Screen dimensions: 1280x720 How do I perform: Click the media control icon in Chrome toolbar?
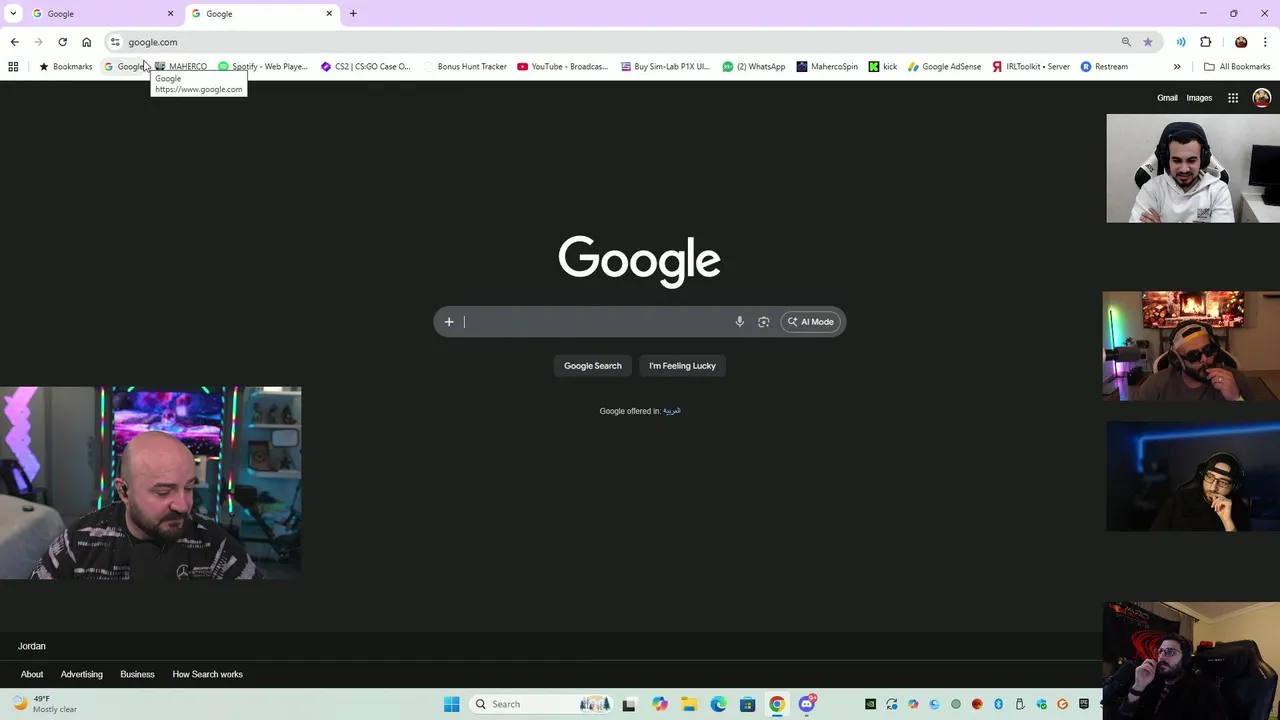coord(1181,42)
